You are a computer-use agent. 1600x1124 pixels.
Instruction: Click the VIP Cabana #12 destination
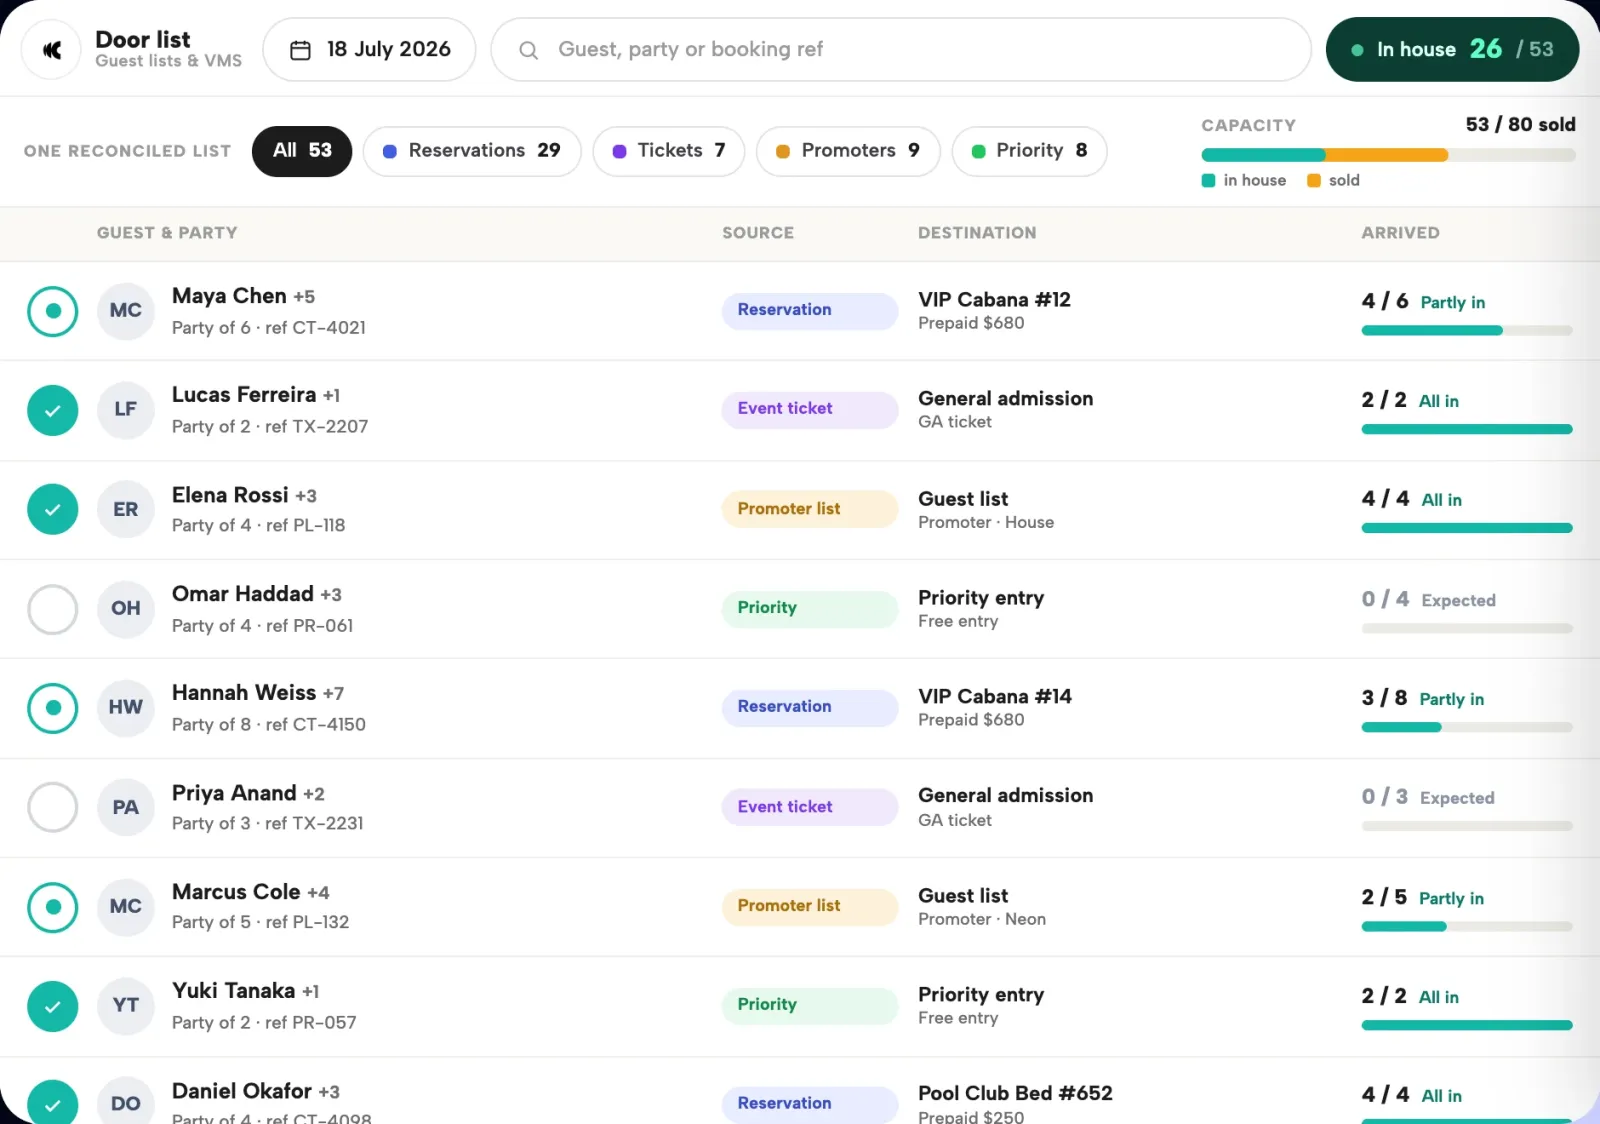click(x=994, y=300)
